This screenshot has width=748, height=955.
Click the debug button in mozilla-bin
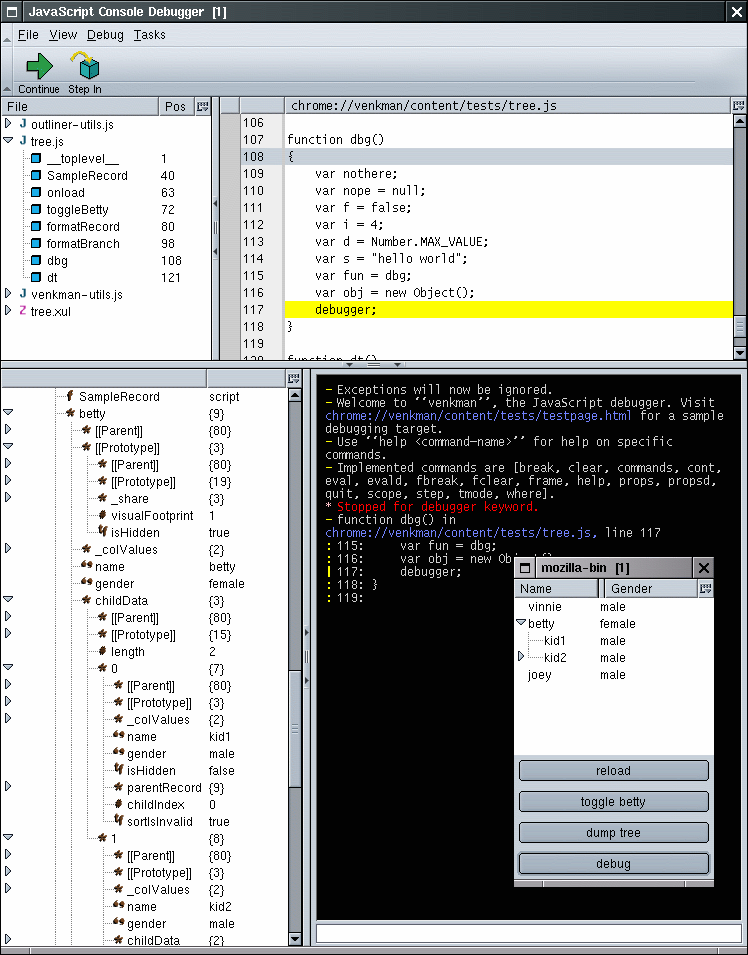click(613, 864)
